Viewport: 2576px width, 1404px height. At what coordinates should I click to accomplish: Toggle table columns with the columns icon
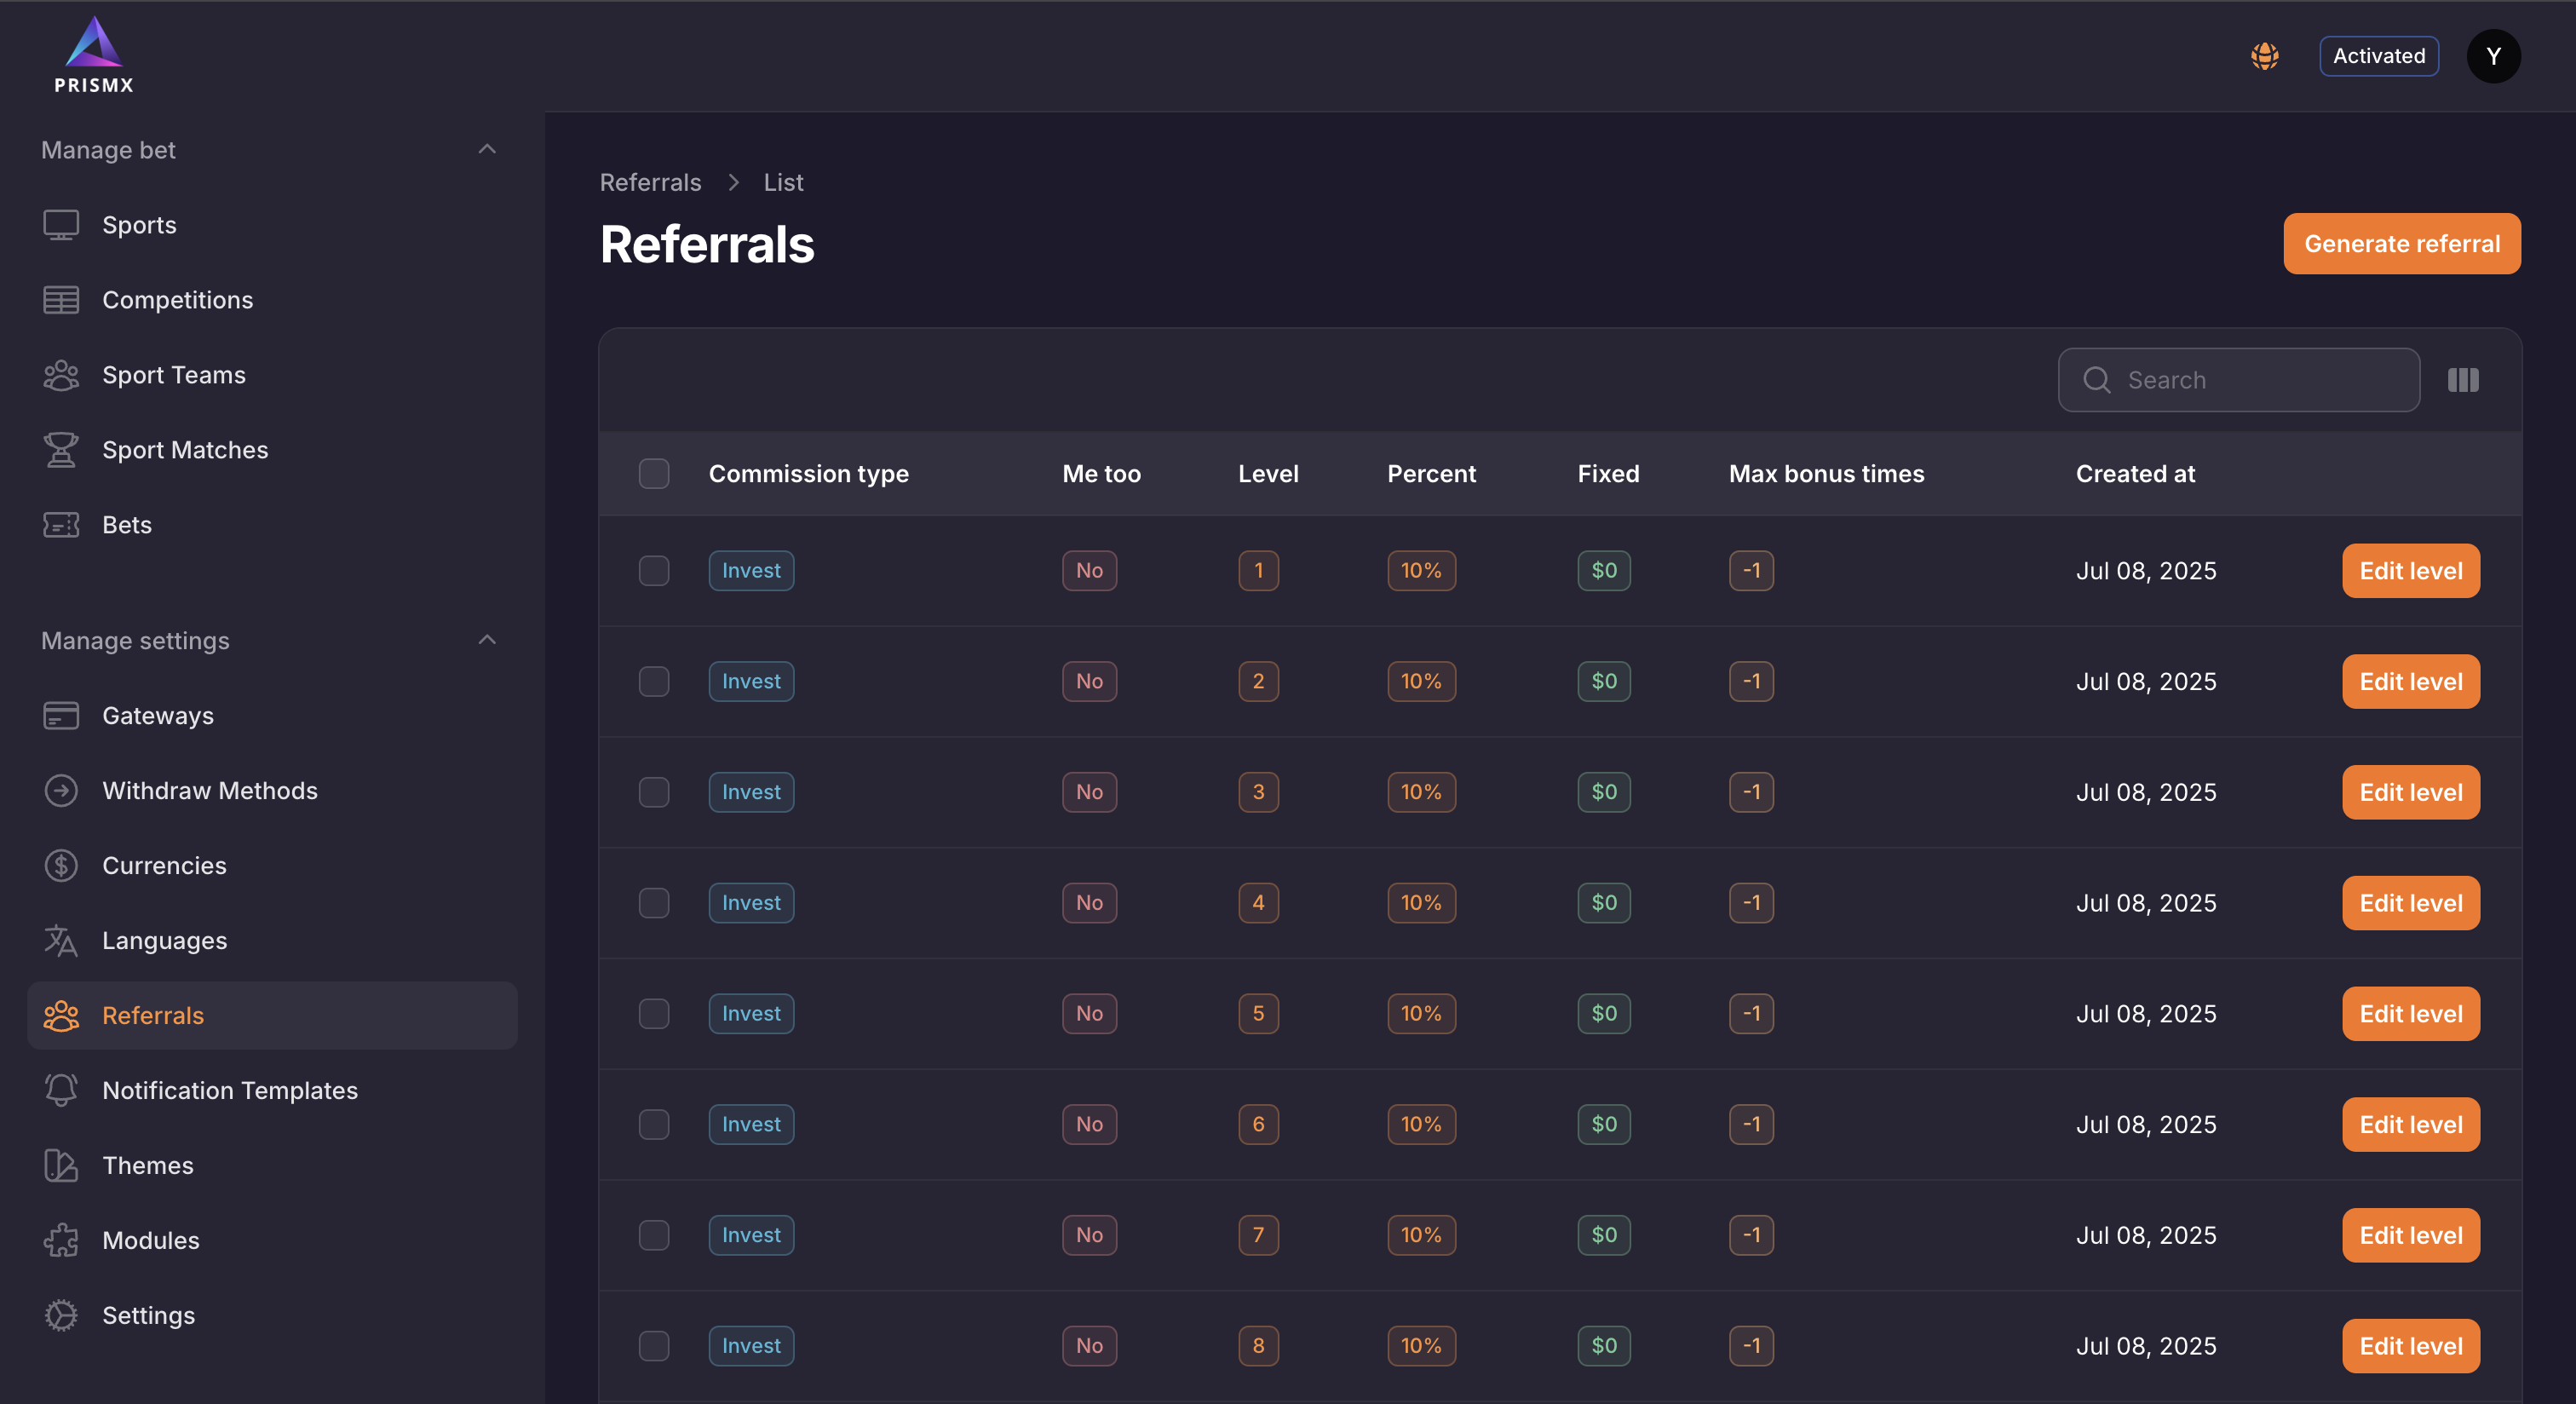coord(2462,380)
